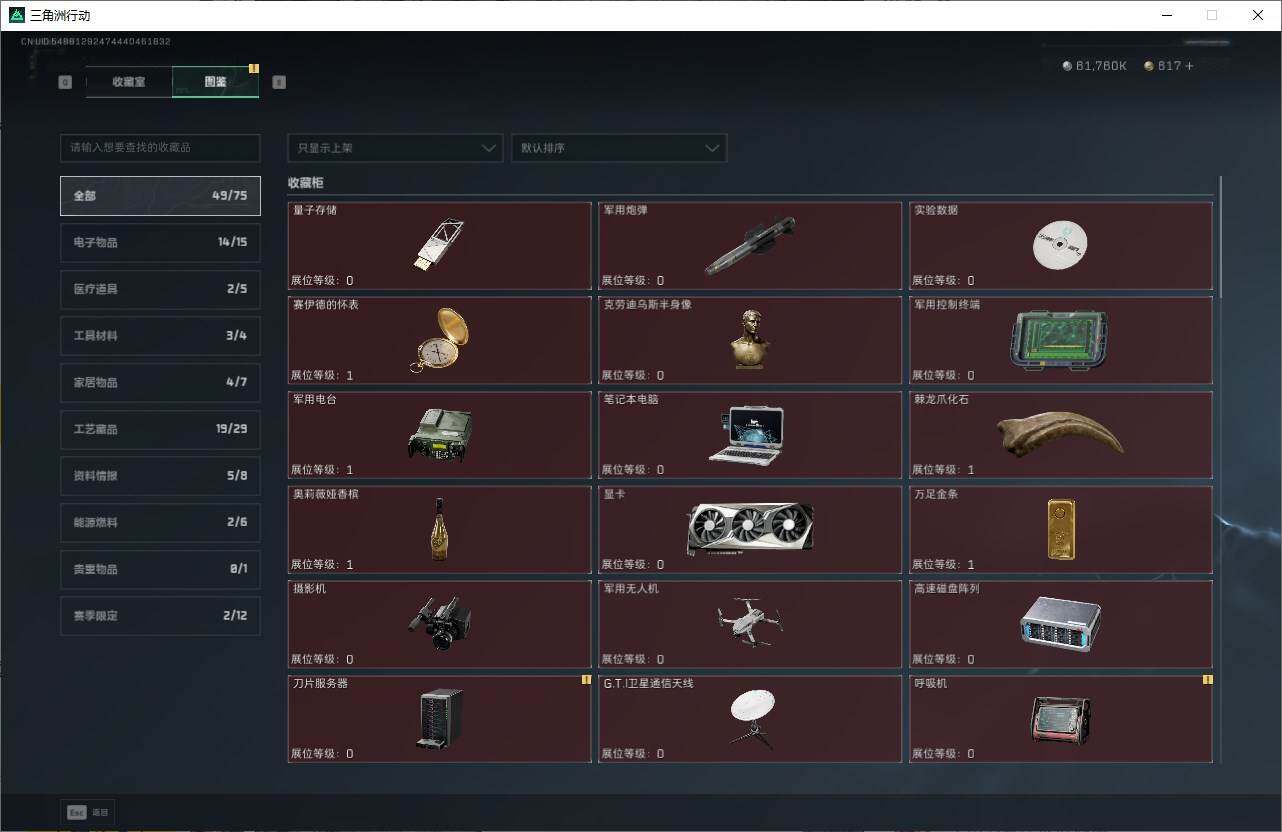Select the 家居物品 category
1282x832 pixels.
coord(160,382)
